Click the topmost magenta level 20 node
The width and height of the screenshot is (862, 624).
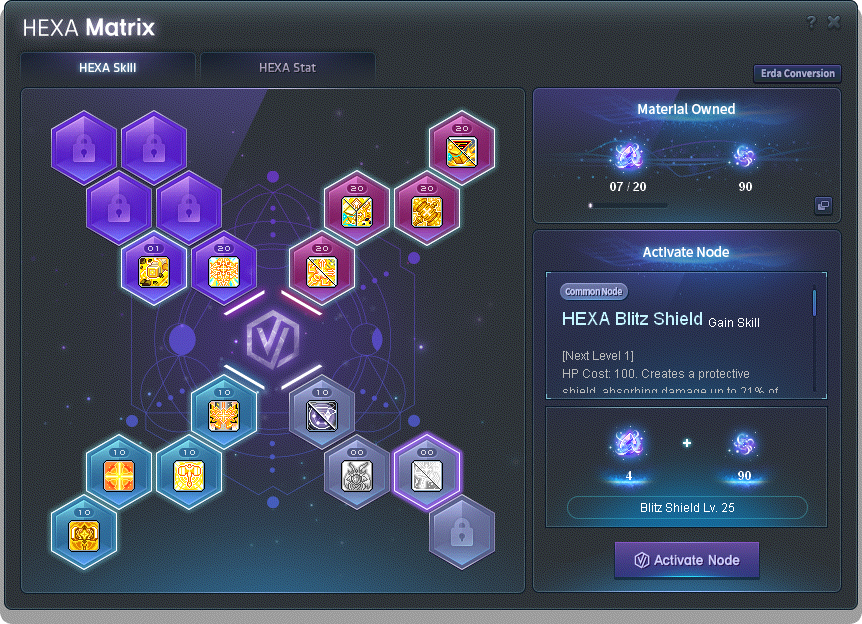(x=462, y=147)
